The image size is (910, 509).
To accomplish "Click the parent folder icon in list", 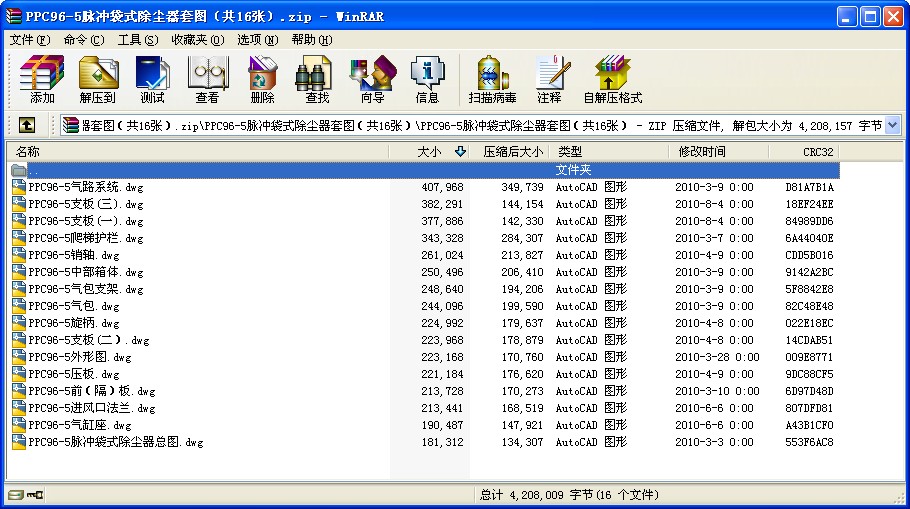I will [x=19, y=170].
